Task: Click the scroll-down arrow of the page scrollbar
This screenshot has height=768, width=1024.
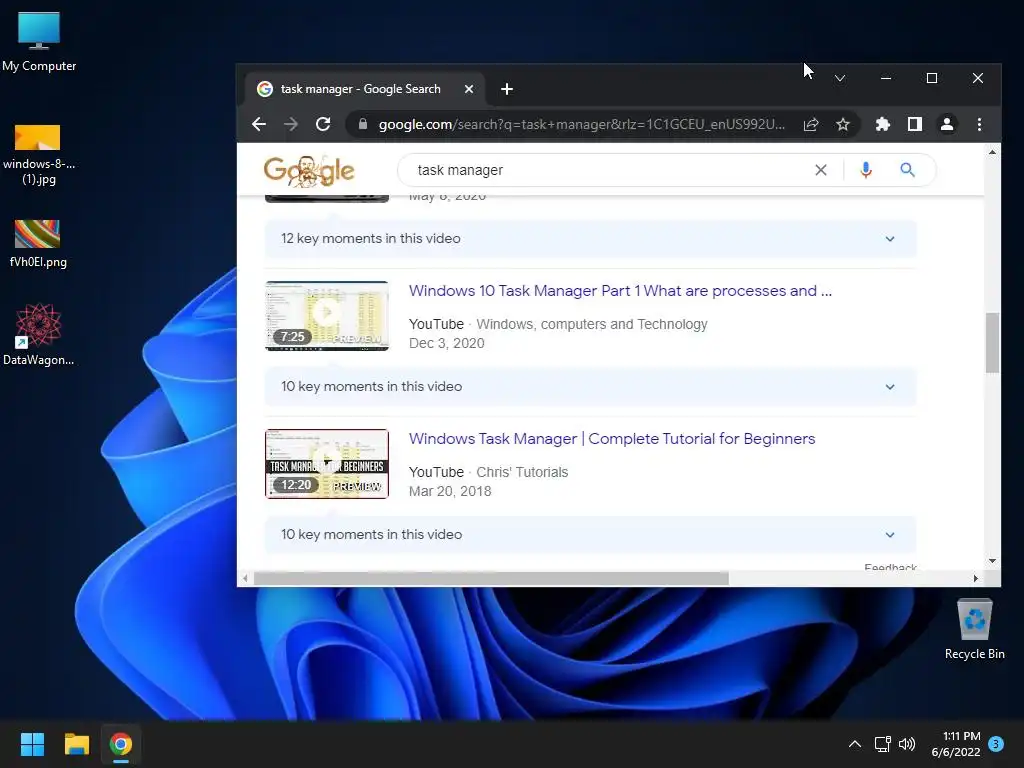Action: pyautogui.click(x=992, y=561)
